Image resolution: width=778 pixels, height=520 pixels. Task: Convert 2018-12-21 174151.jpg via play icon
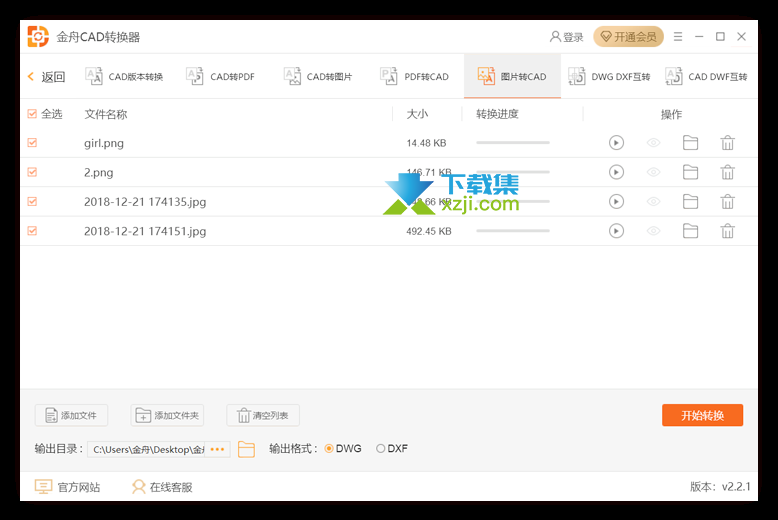coord(616,231)
